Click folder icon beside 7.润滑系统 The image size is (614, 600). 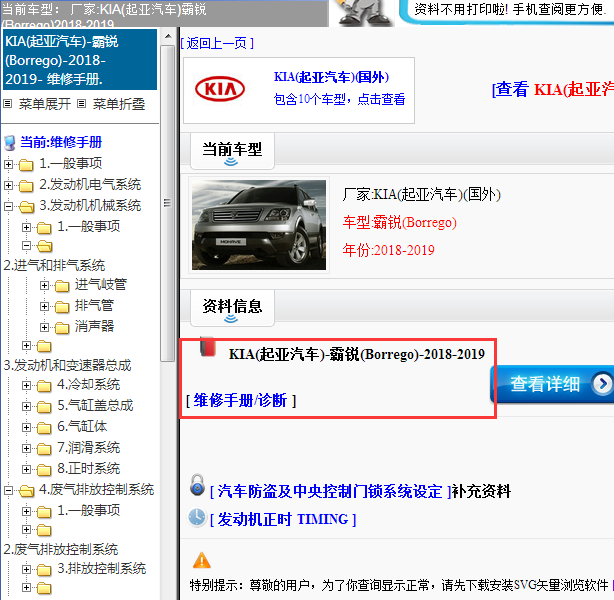tap(44, 448)
